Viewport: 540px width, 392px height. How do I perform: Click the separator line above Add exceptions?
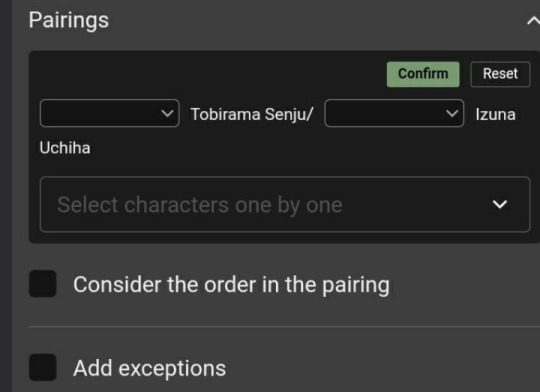click(x=284, y=326)
